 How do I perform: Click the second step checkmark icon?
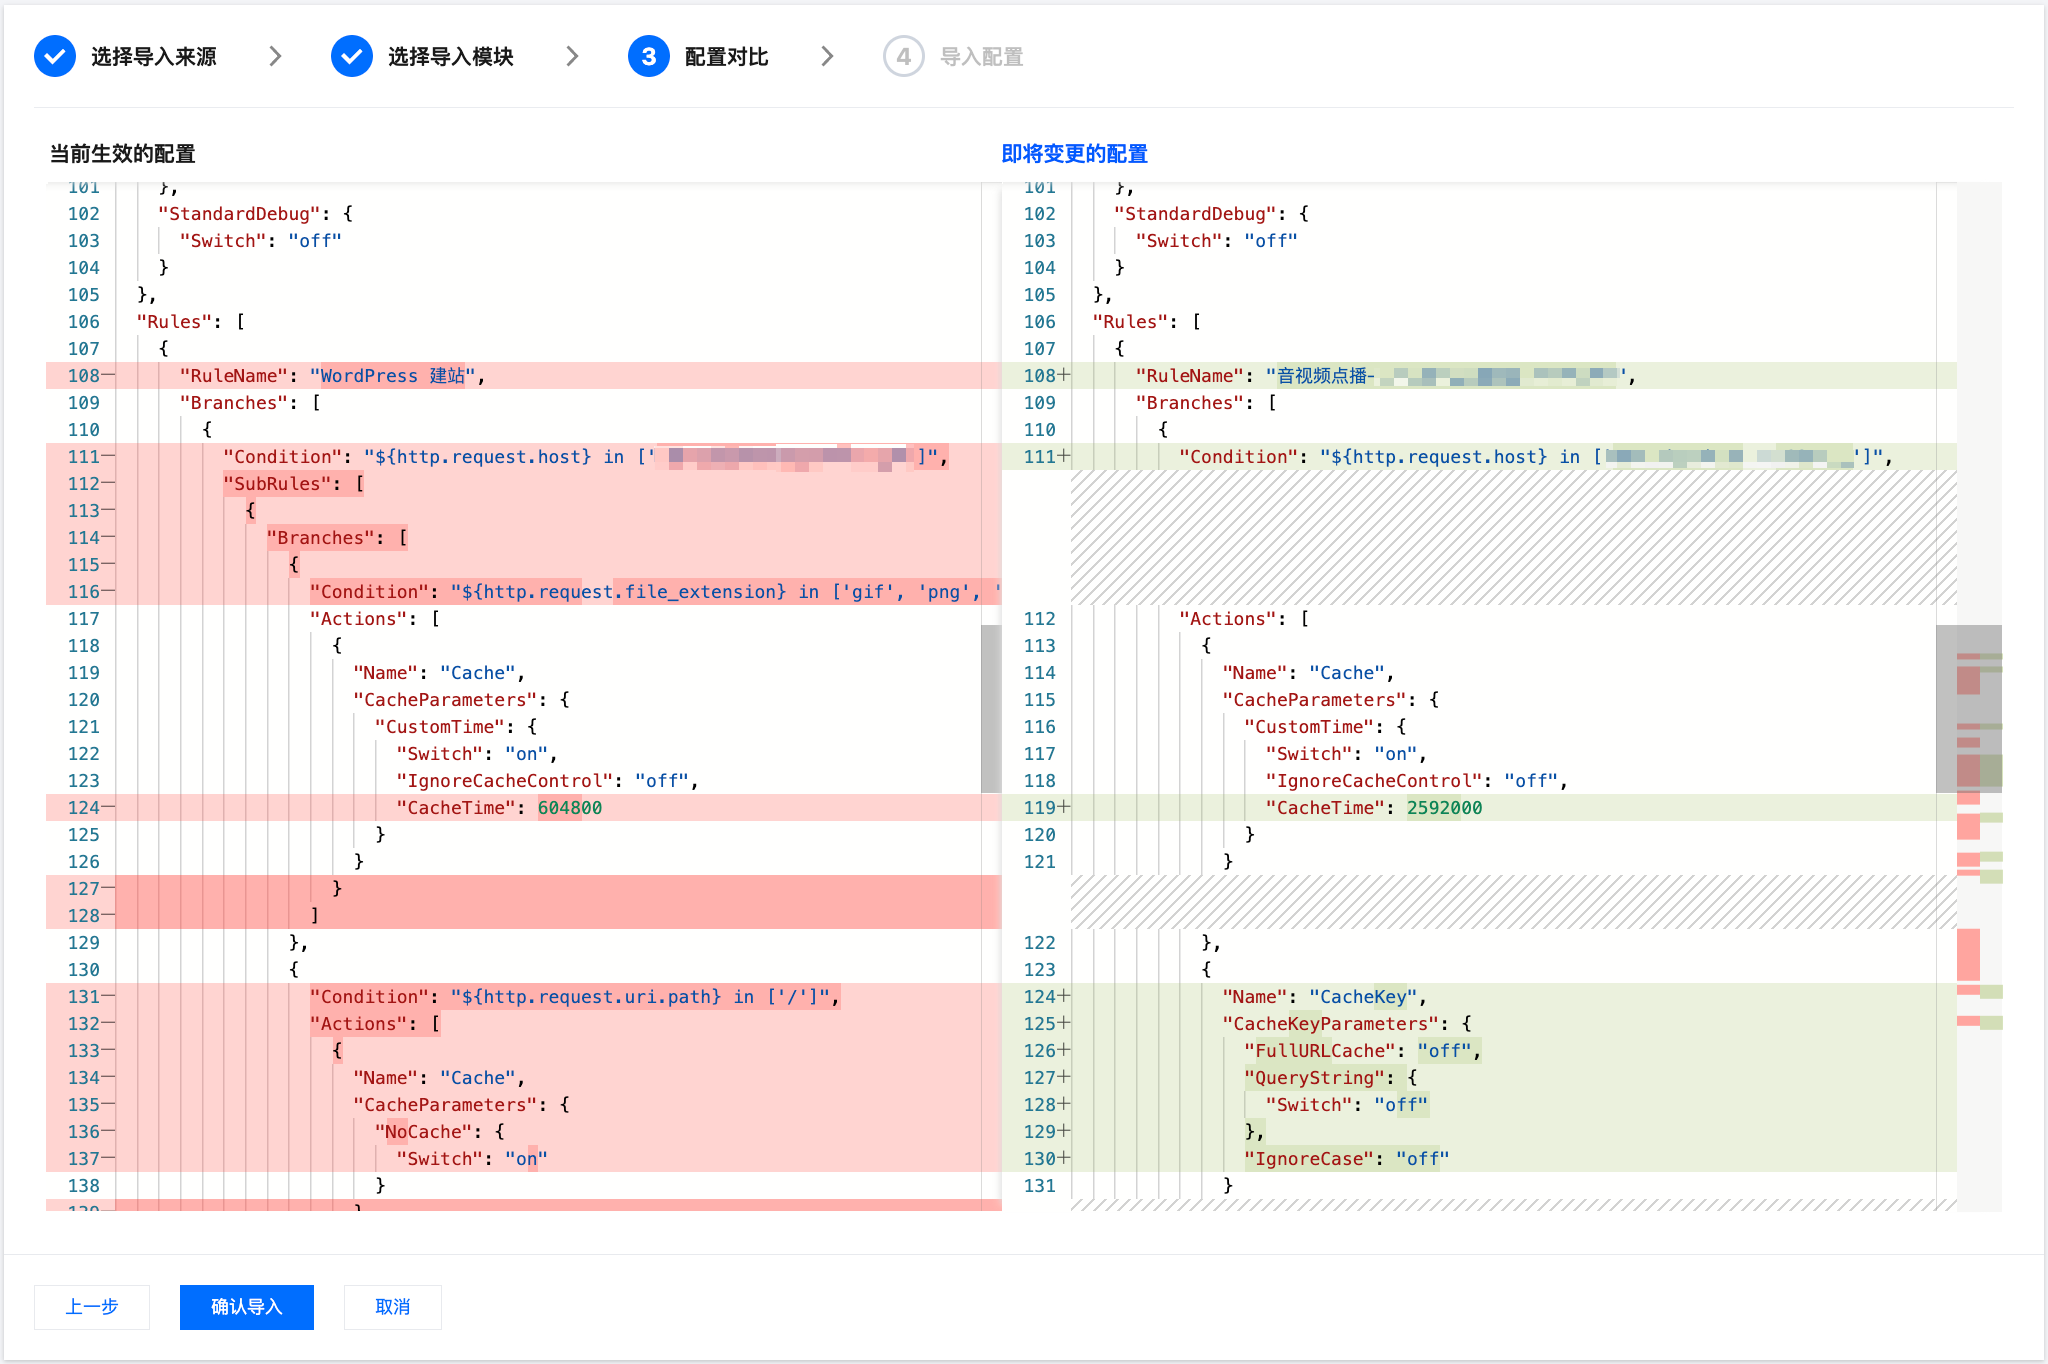pyautogui.click(x=352, y=57)
